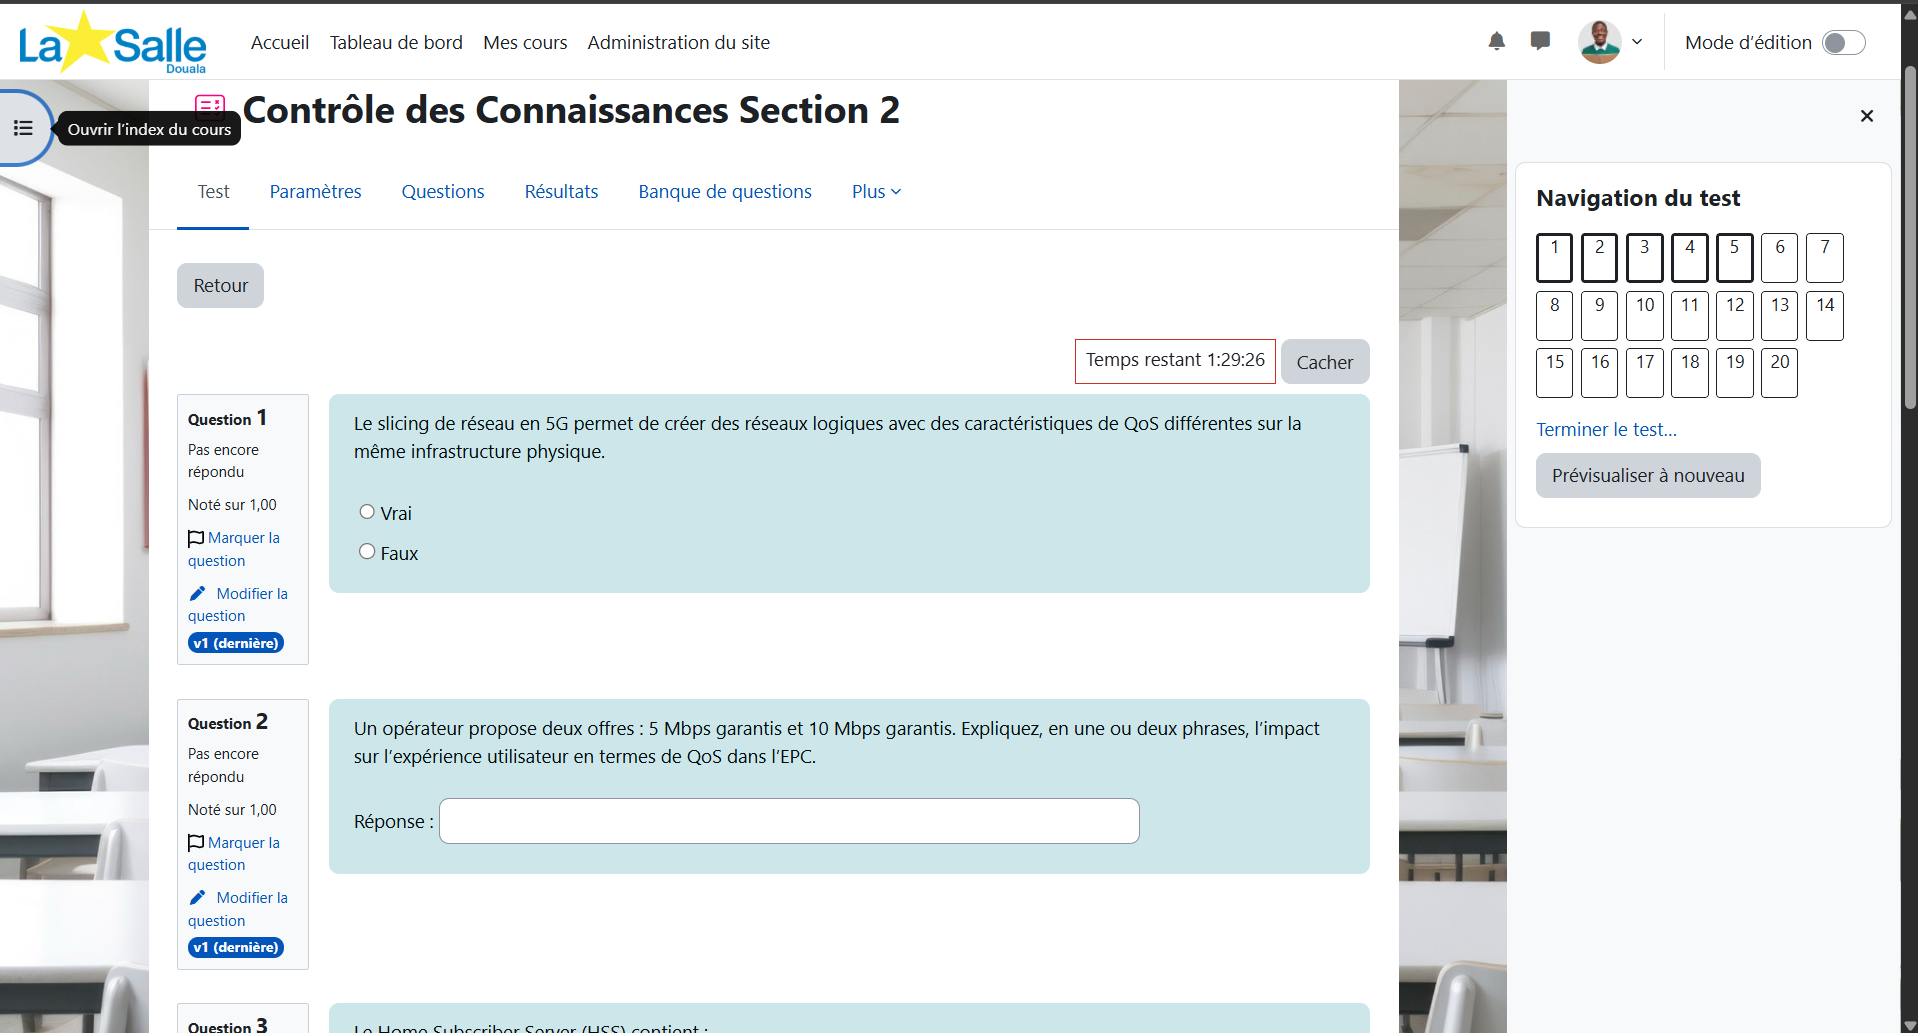The height and width of the screenshot is (1033, 1918).
Task: Click the Retour button
Action: click(x=220, y=286)
